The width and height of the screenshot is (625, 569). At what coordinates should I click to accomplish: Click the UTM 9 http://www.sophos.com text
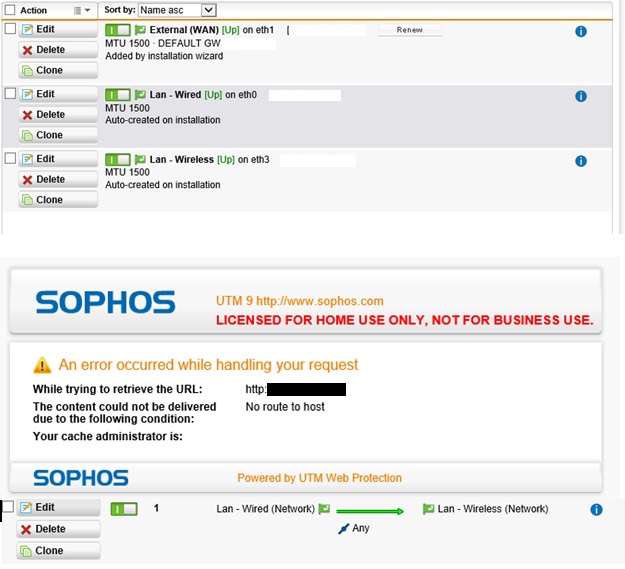click(x=300, y=301)
